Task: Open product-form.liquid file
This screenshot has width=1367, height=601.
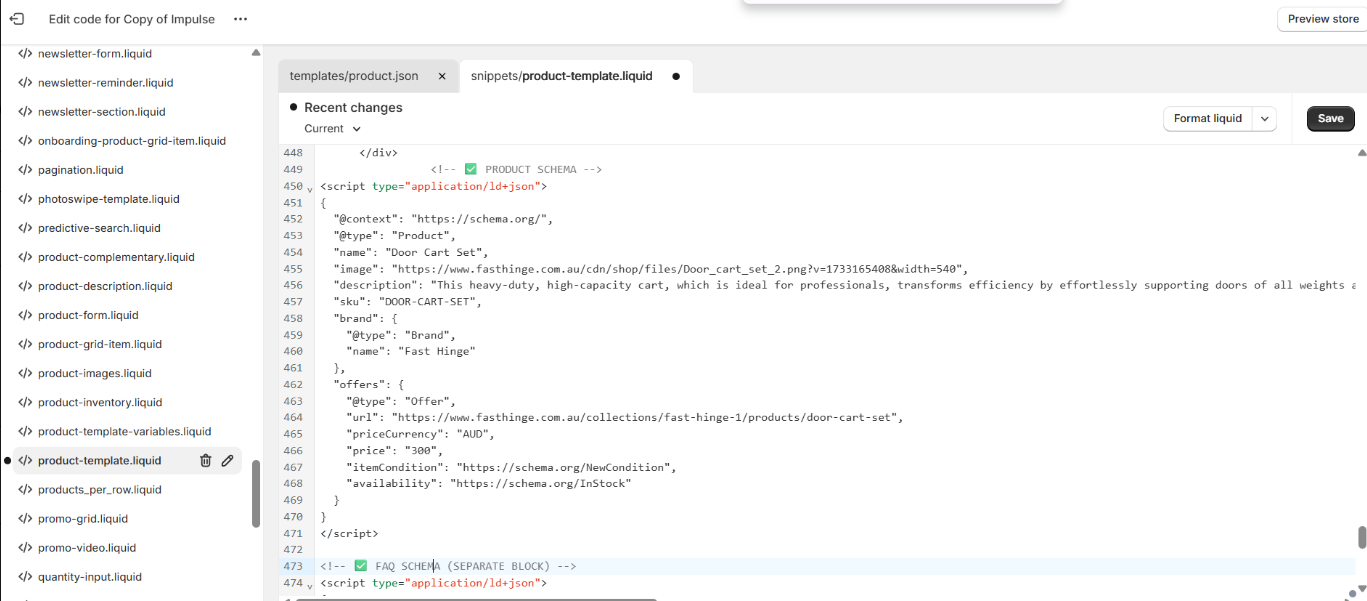Action: pyautogui.click(x=88, y=315)
